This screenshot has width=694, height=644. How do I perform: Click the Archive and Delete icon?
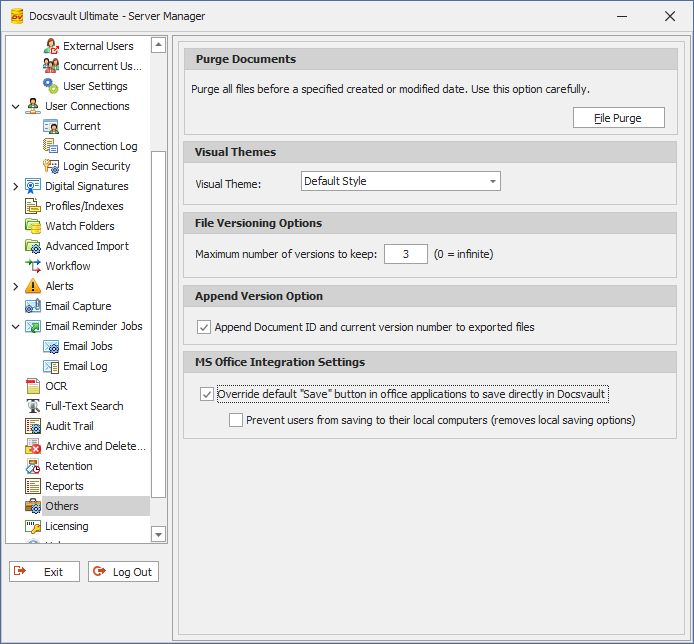point(33,446)
